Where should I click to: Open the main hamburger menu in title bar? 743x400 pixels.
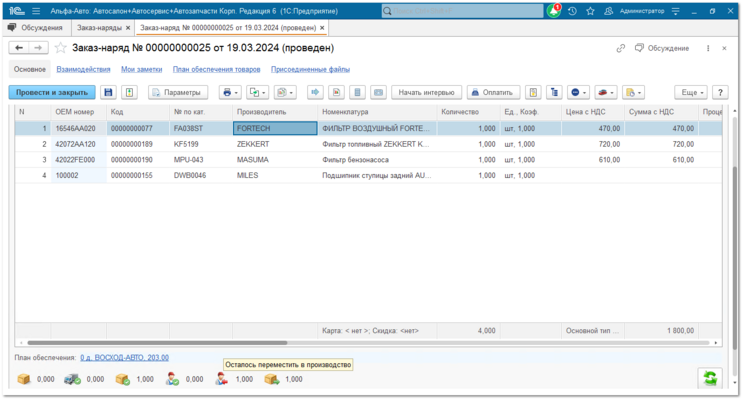pos(36,10)
